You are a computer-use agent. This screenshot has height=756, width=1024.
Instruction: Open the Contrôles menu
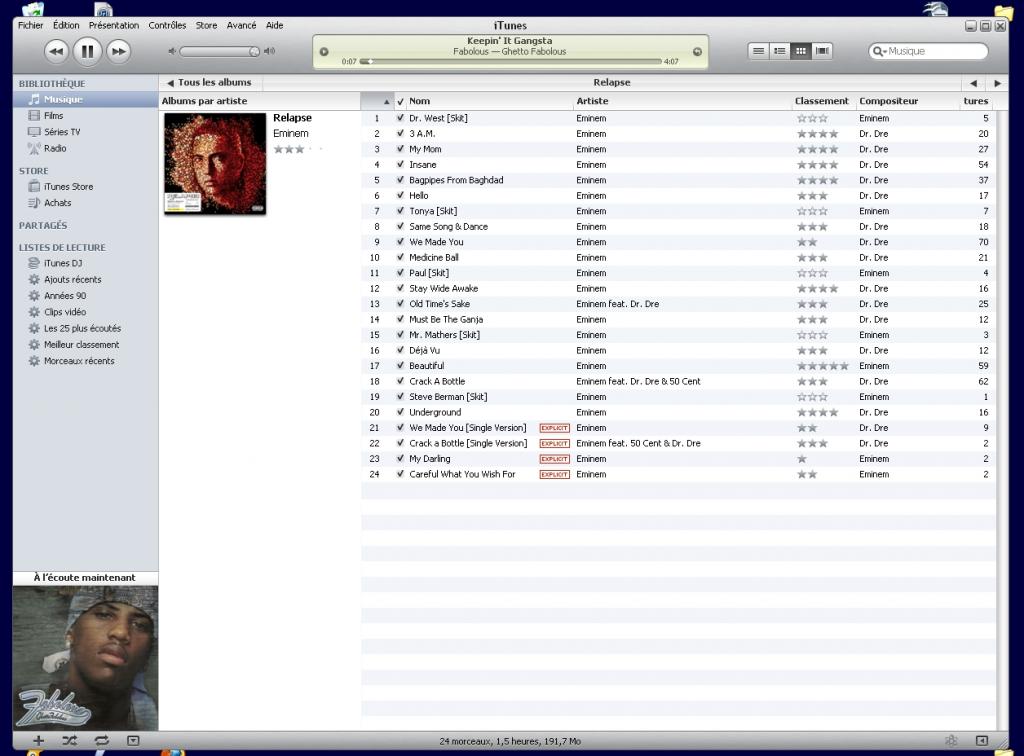167,25
